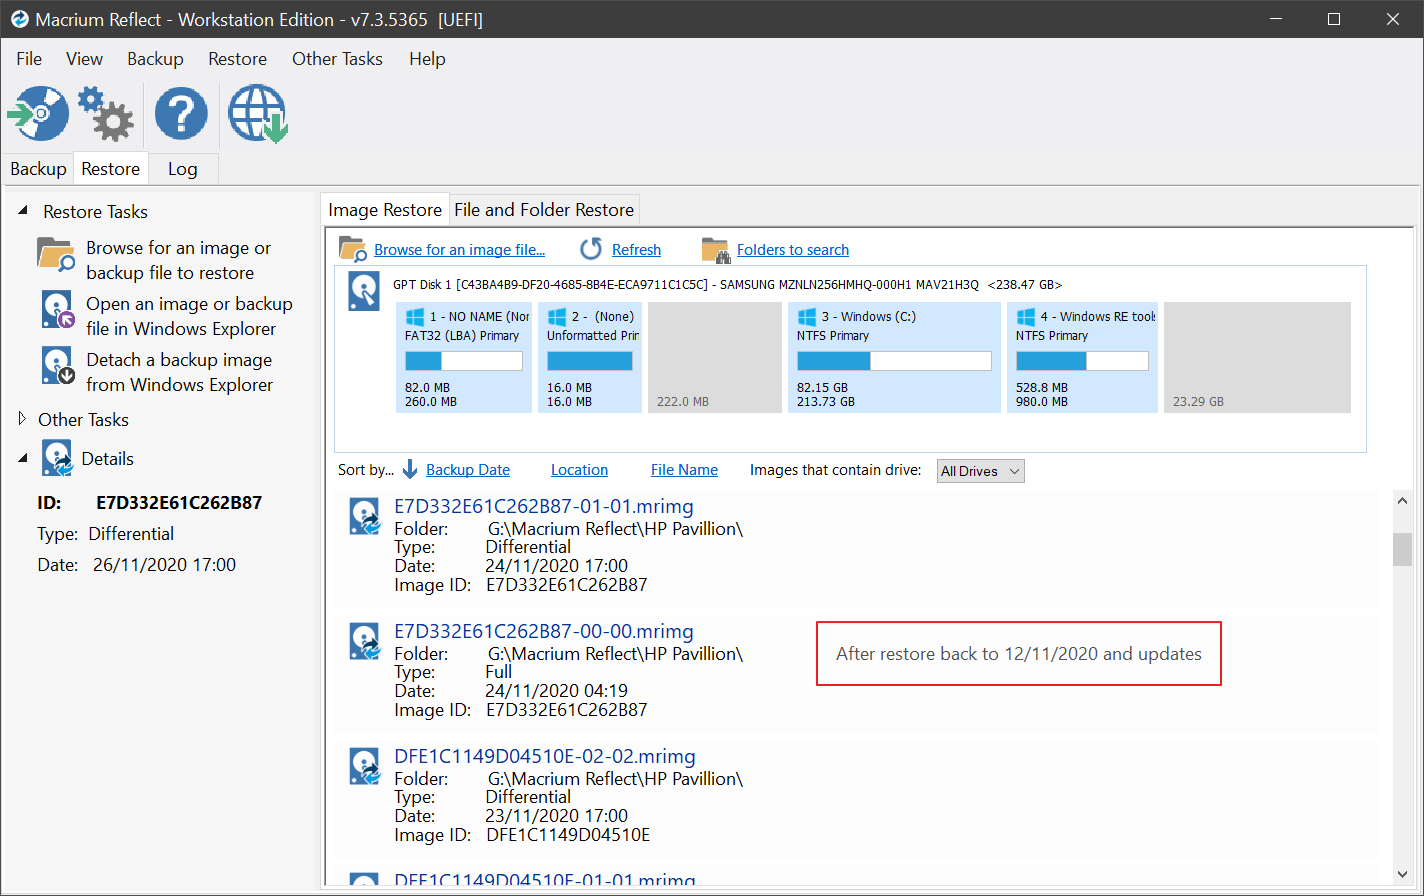Viewport: 1424px width, 896px height.
Task: Click the open image in Windows Explorer icon
Action: coord(58,310)
